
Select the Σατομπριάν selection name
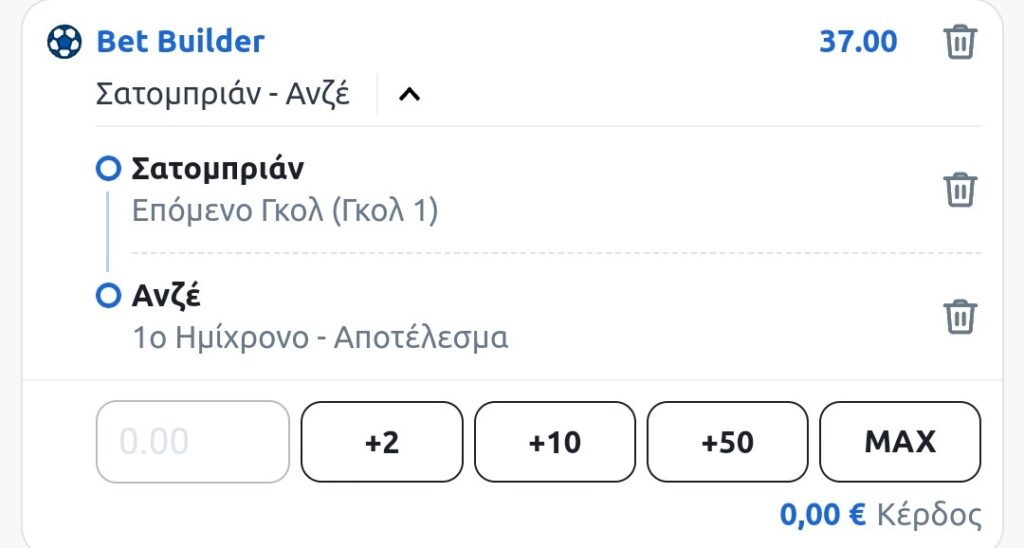tap(217, 170)
